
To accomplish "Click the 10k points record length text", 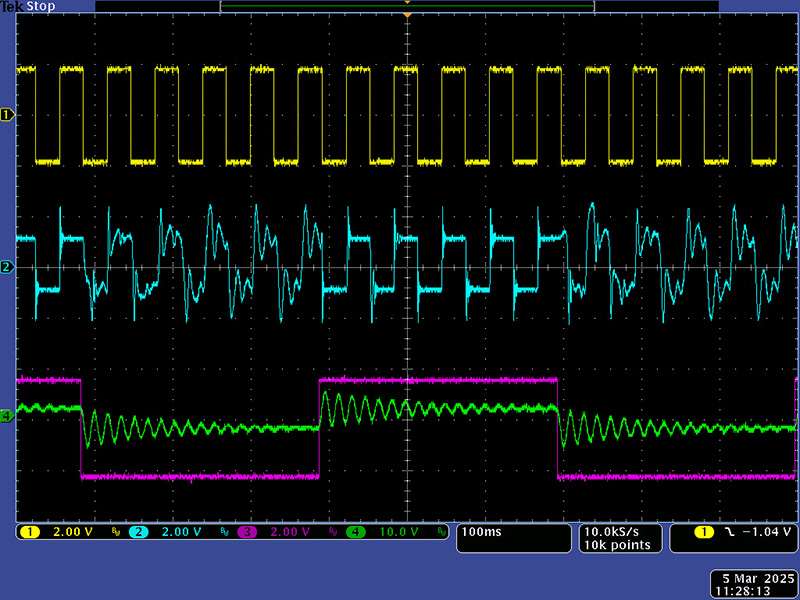I will click(616, 545).
